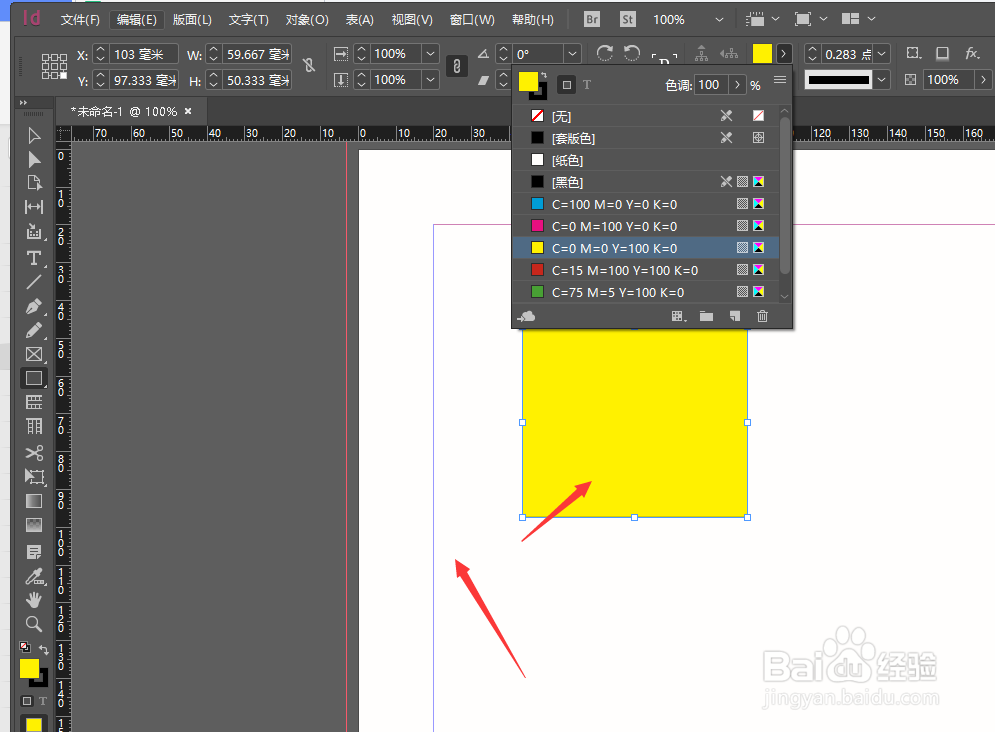
Task: Select the Gap tool
Action: tap(34, 207)
